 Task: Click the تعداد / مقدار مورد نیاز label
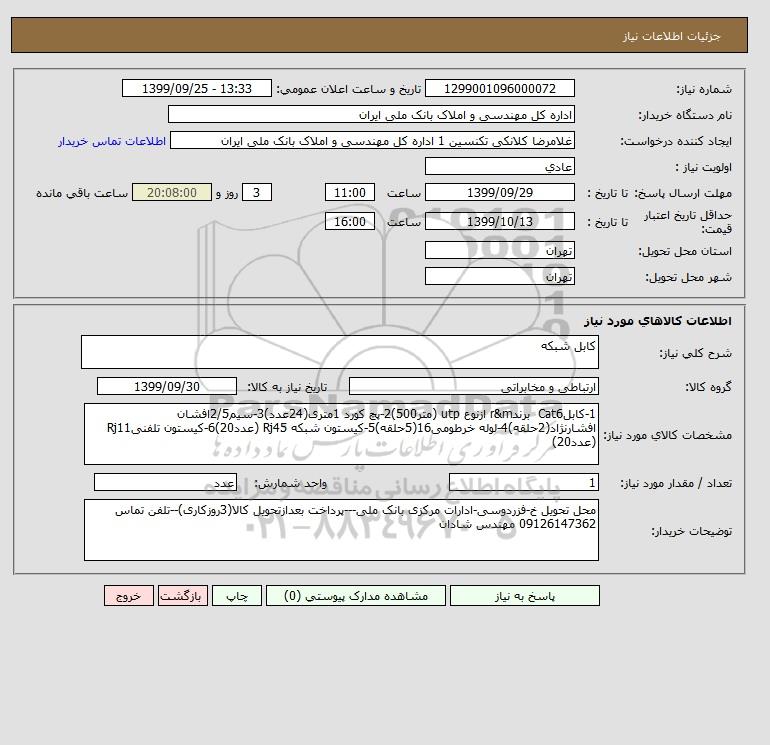tap(676, 483)
